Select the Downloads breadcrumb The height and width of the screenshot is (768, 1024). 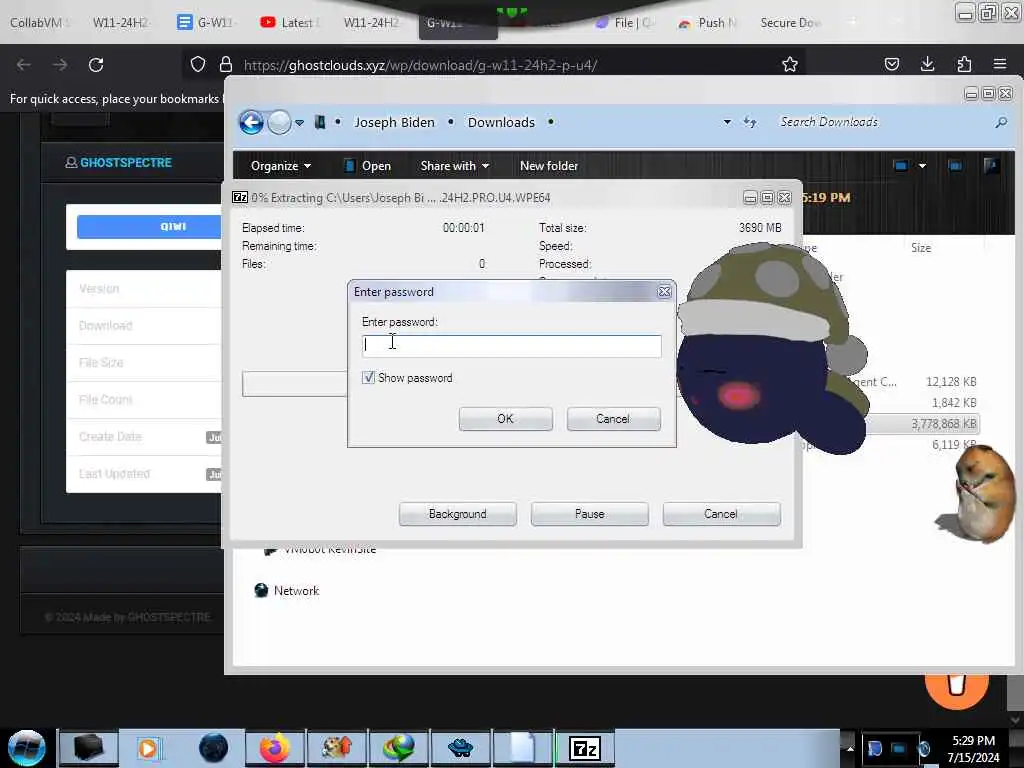click(501, 122)
